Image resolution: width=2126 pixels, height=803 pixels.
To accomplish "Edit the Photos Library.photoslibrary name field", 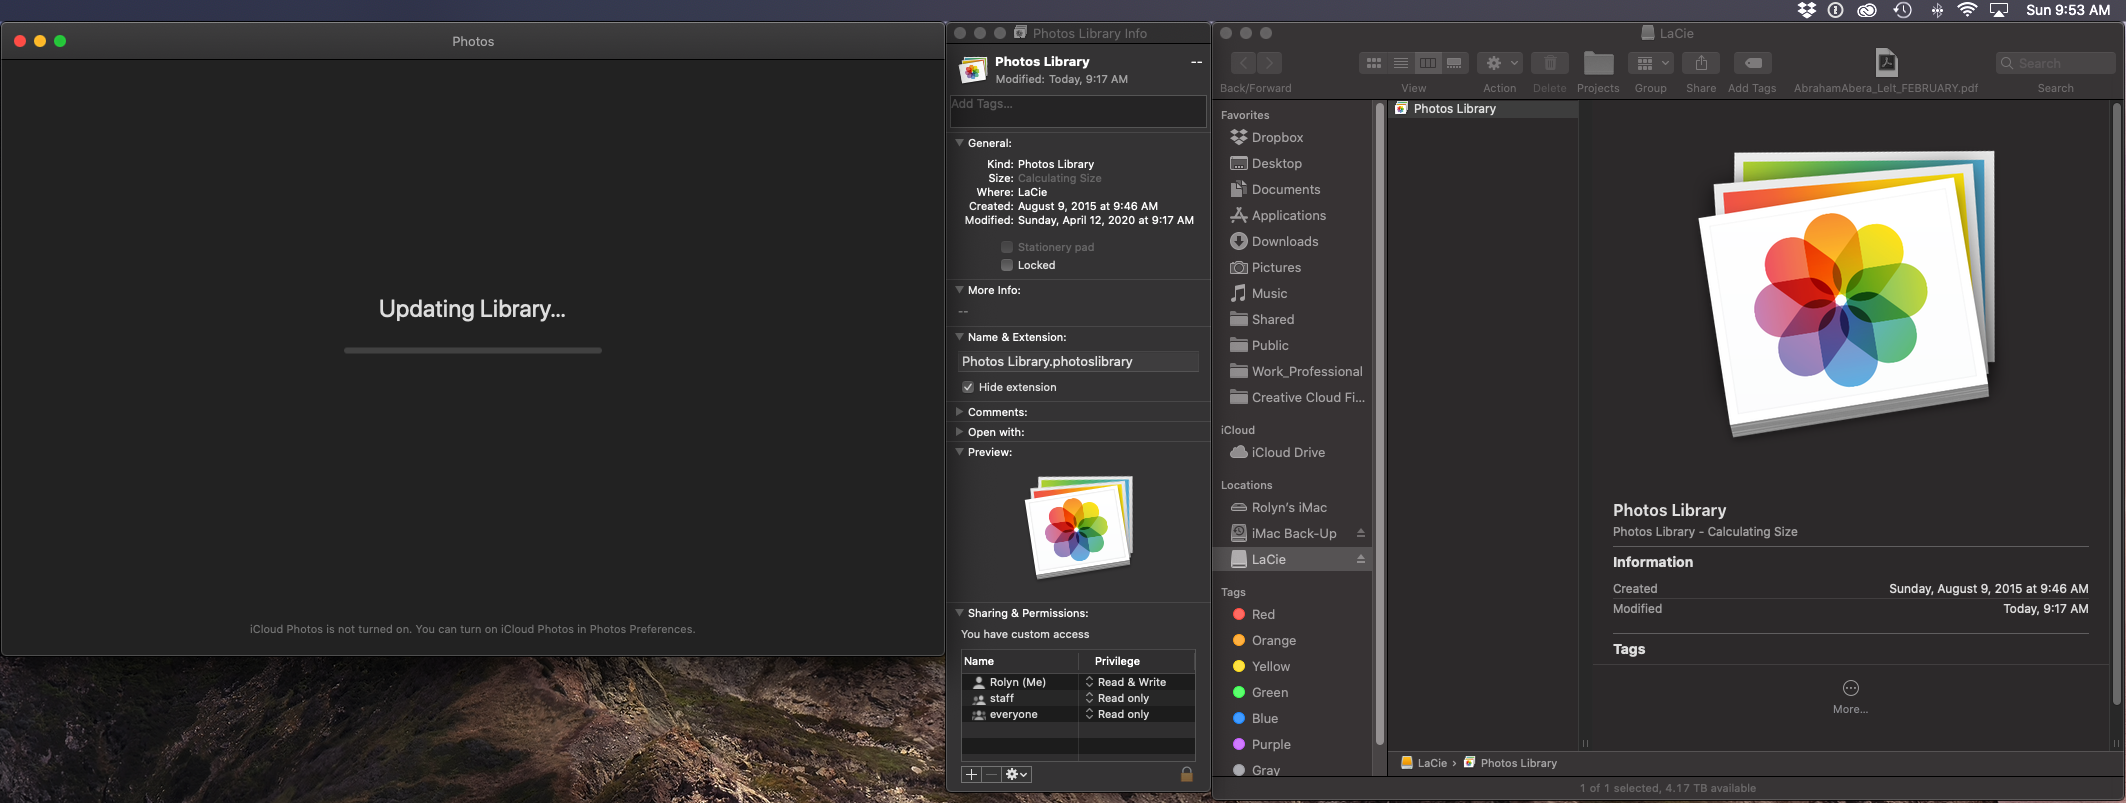I will (x=1078, y=361).
